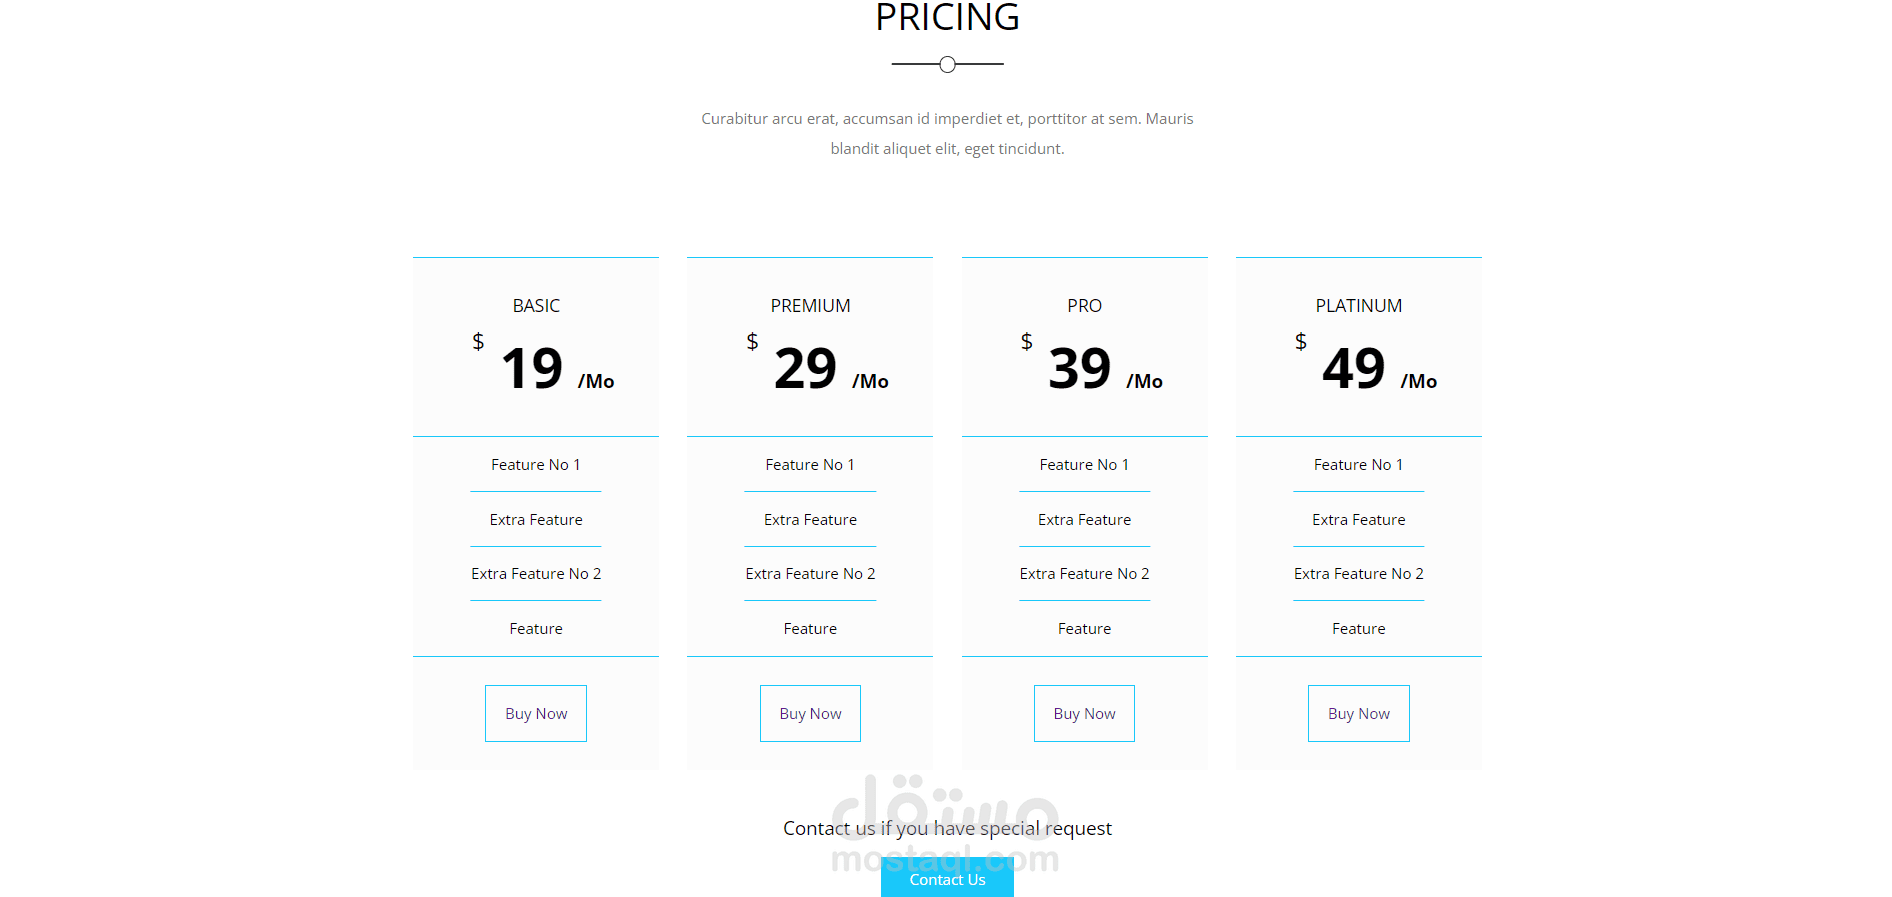1892x897 pixels.
Task: Click Feature No 1 in Basic plan
Action: 536,465
